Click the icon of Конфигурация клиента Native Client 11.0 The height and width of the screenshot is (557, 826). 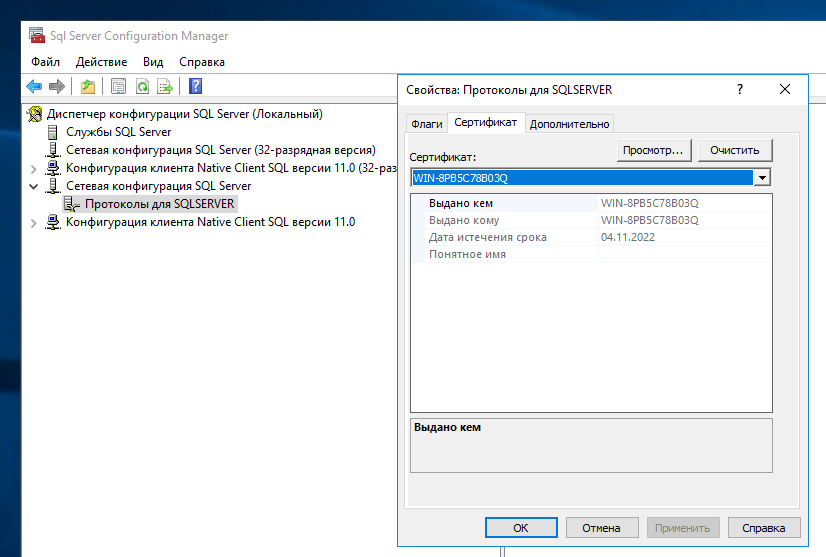tap(53, 222)
